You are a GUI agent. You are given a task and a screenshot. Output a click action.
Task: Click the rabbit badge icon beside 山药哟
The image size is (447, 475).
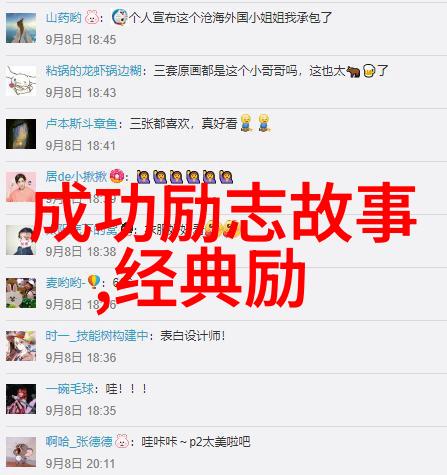[x=92, y=17]
